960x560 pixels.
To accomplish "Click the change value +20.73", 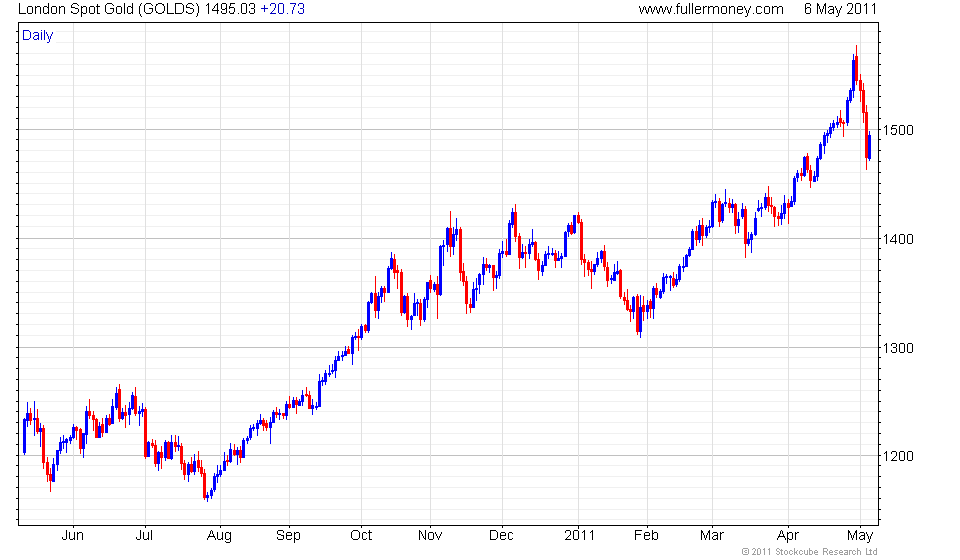I will tap(282, 9).
